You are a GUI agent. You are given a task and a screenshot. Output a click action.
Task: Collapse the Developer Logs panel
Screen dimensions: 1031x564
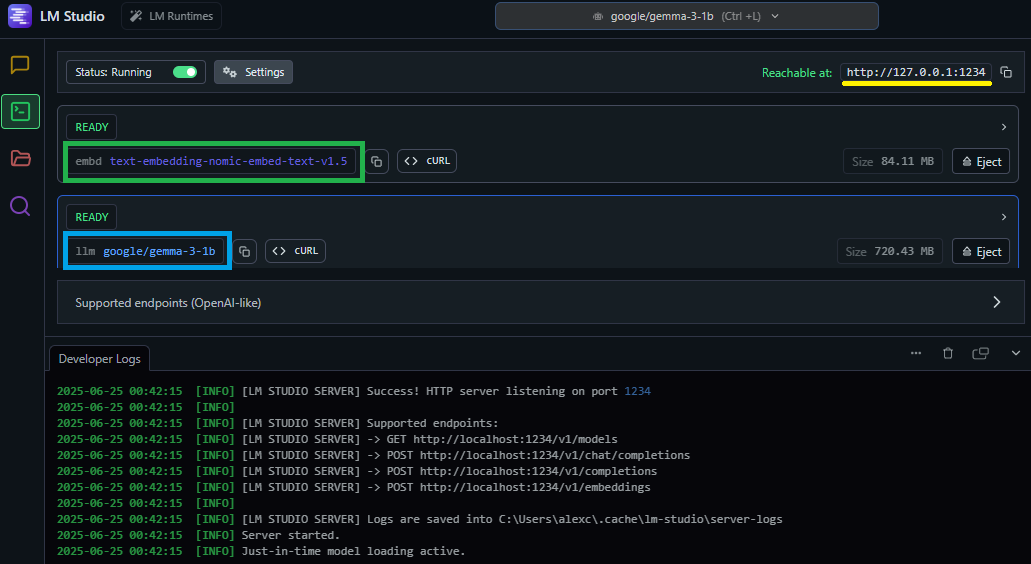click(1015, 353)
